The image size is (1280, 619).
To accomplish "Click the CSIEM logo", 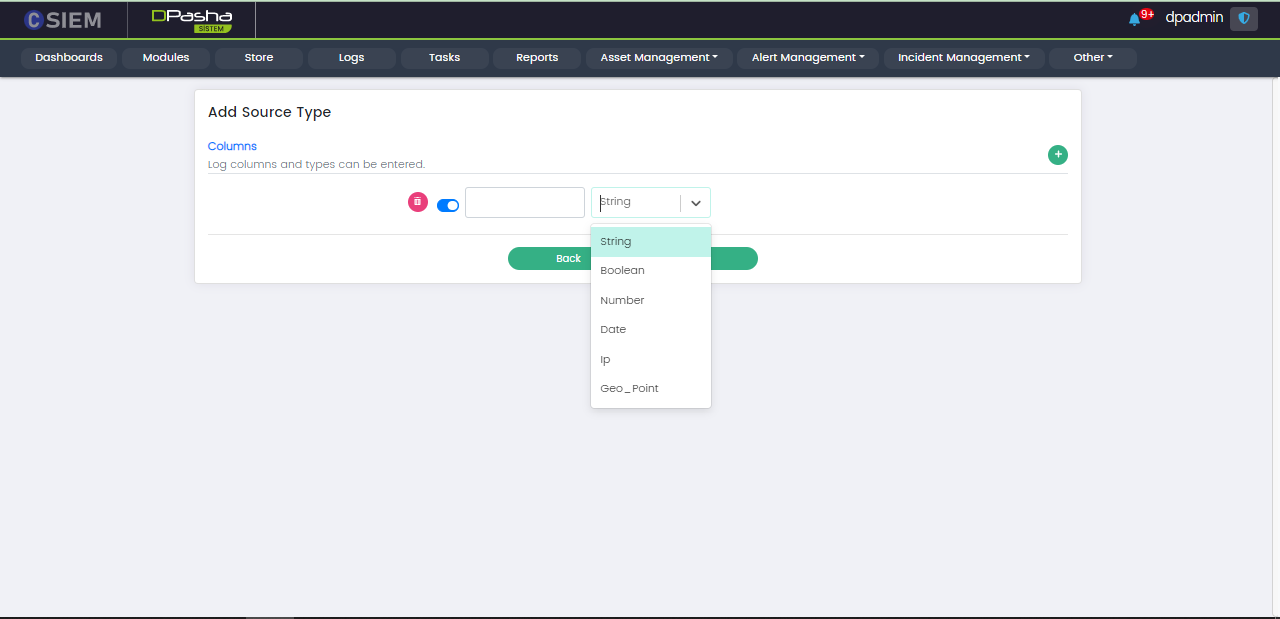I will pyautogui.click(x=63, y=19).
